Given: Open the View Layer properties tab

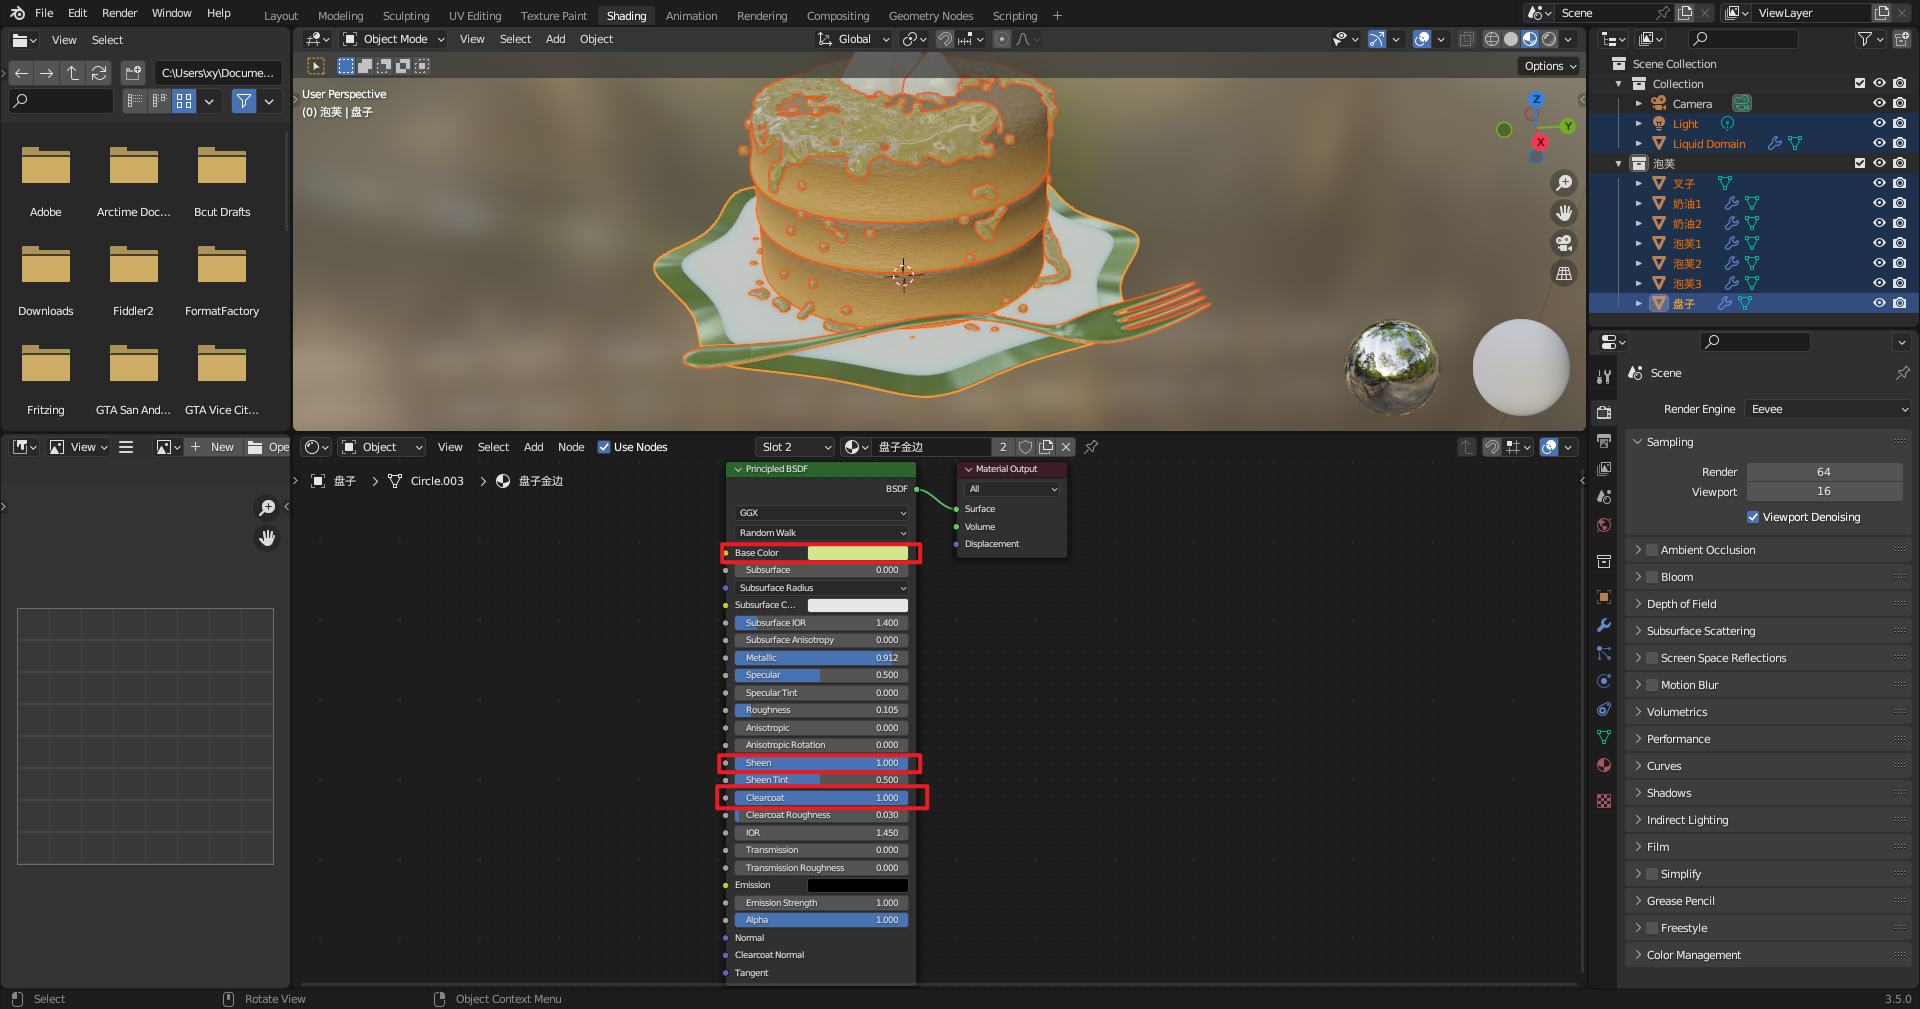Looking at the screenshot, I should point(1604,469).
